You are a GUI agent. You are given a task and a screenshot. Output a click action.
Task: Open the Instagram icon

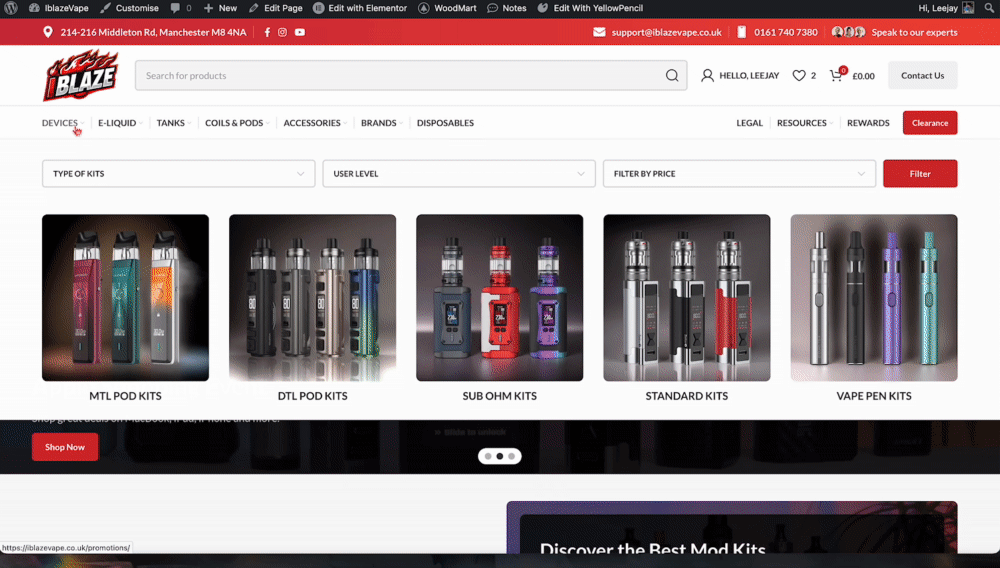[x=283, y=32]
